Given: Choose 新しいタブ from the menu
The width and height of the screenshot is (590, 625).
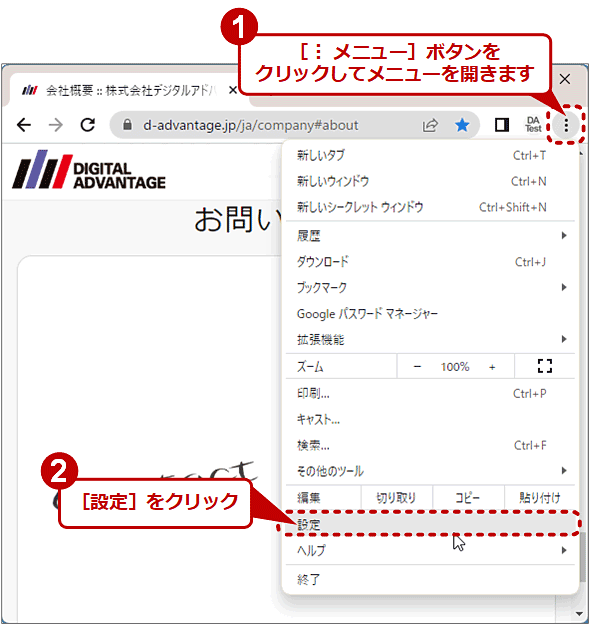Looking at the screenshot, I should coord(430,155).
